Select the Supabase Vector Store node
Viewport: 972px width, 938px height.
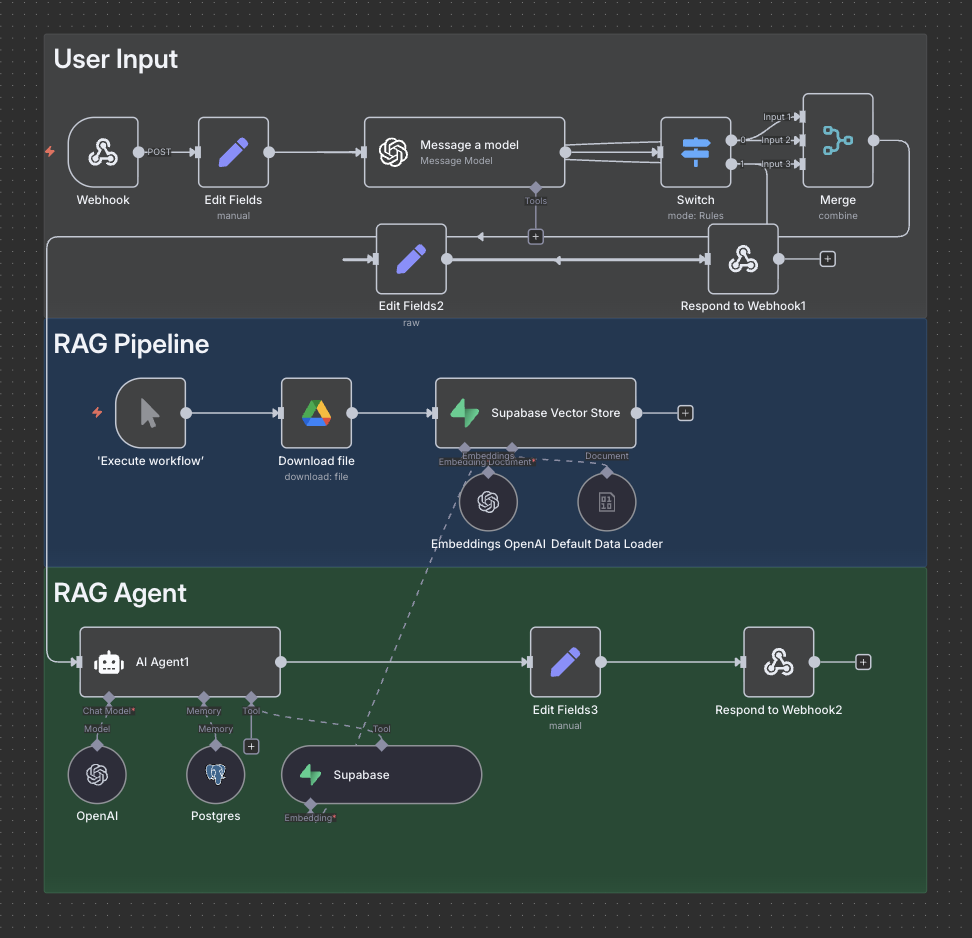(x=535, y=413)
